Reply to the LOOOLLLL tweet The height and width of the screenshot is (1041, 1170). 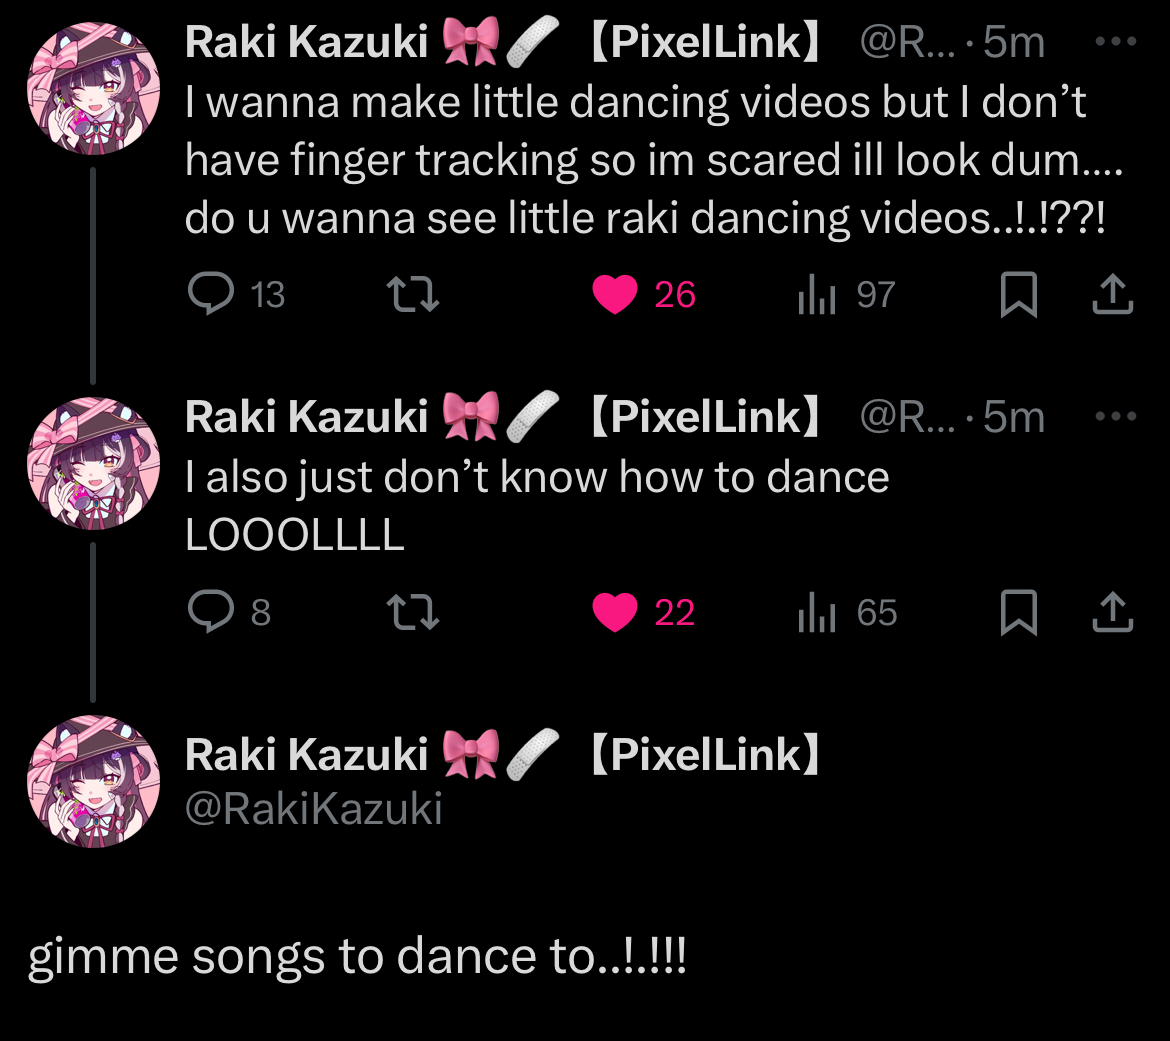pyautogui.click(x=209, y=613)
